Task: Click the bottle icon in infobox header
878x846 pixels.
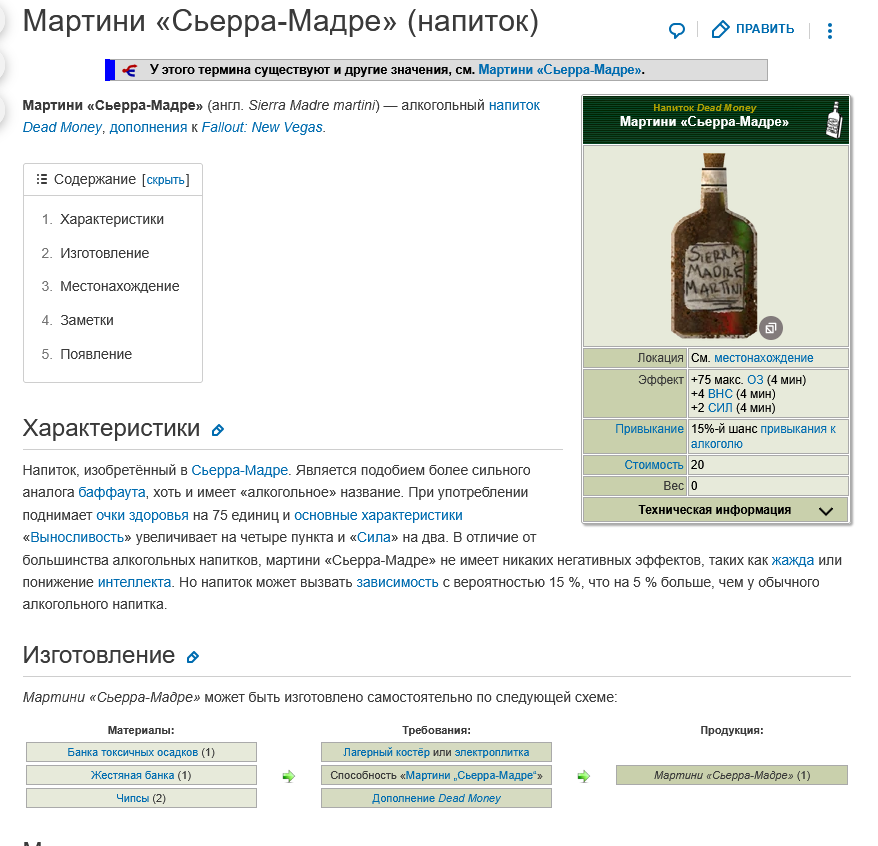Action: pos(834,119)
